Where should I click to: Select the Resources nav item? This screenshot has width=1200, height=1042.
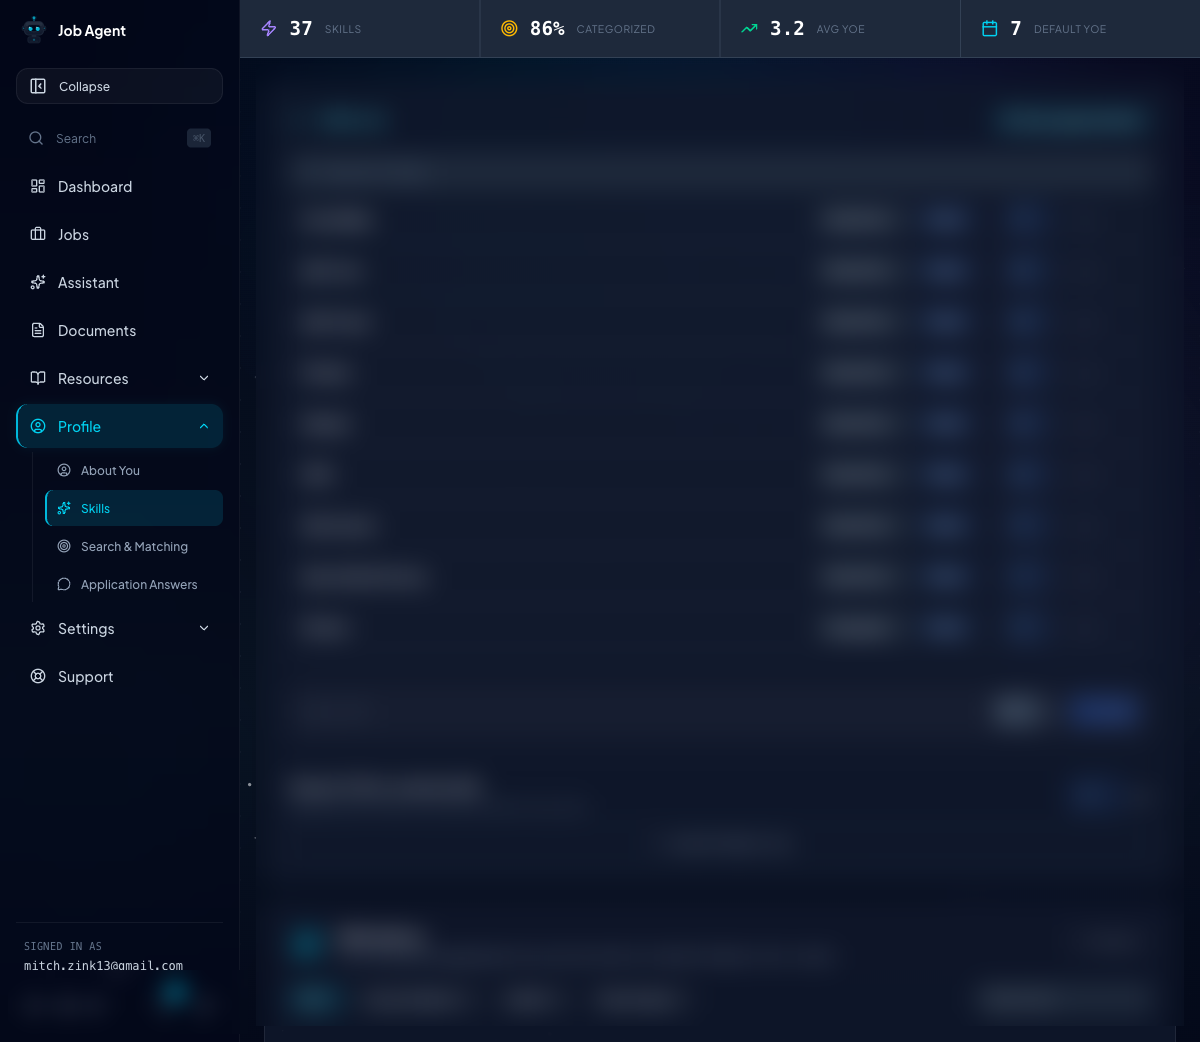point(119,378)
